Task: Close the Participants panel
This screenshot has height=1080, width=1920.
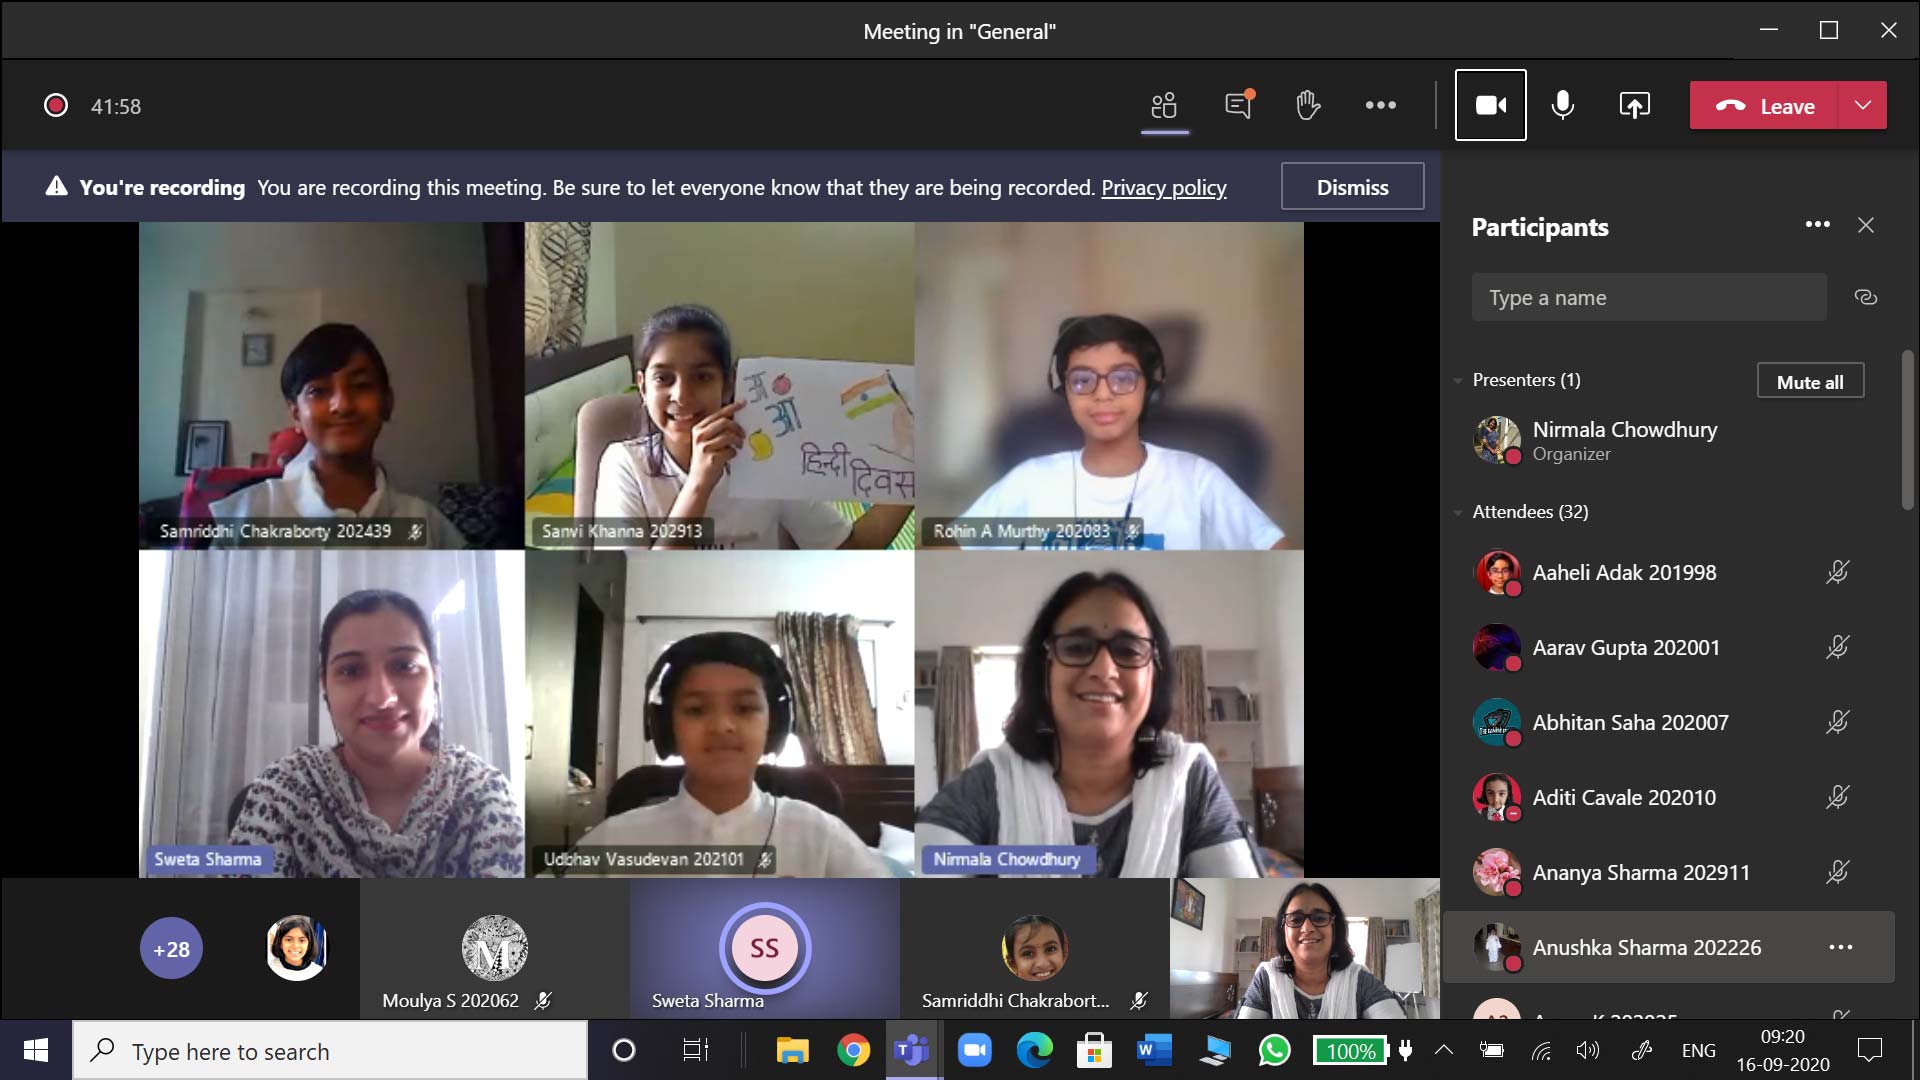Action: pos(1866,225)
